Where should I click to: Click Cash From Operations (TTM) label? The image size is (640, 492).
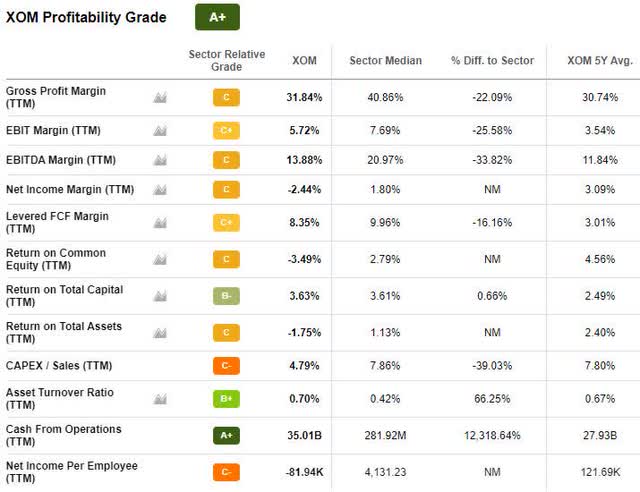pyautogui.click(x=64, y=435)
